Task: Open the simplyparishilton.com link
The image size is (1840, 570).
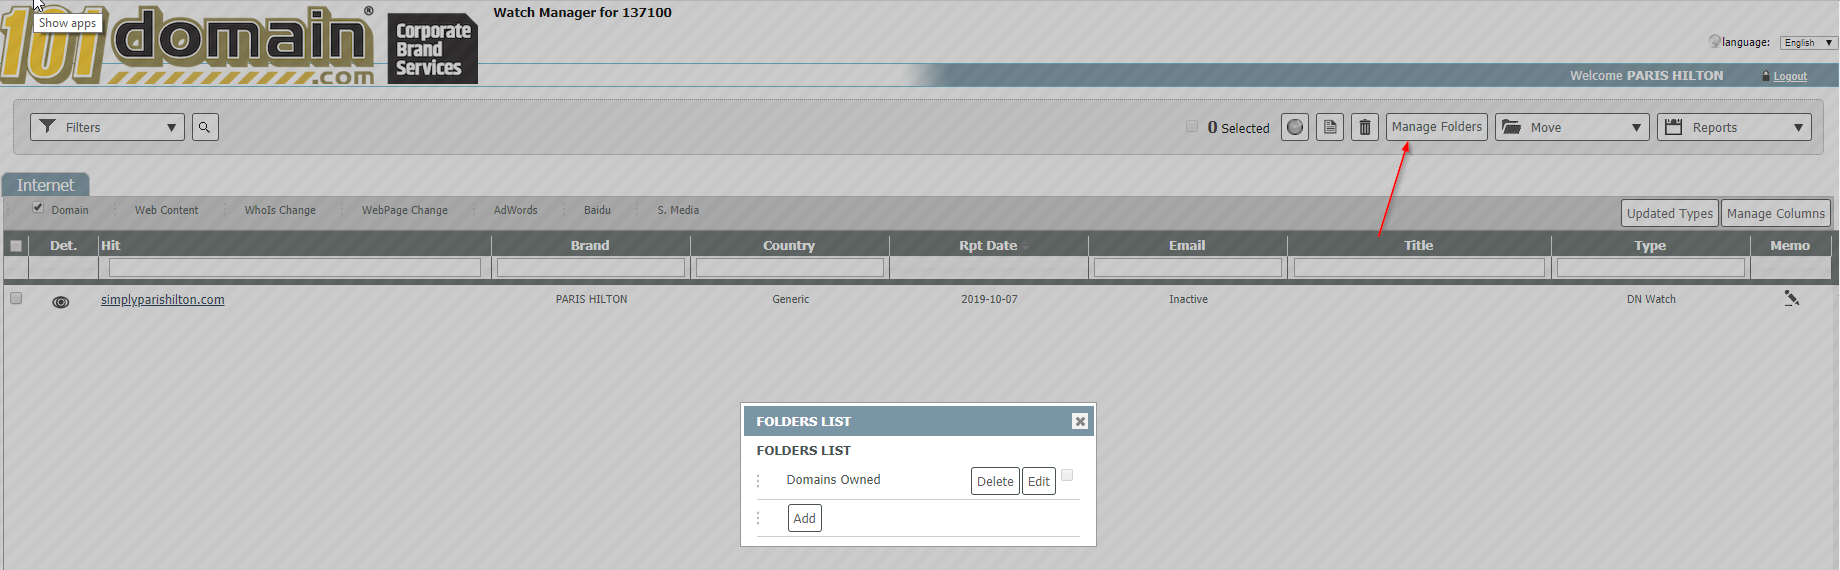Action: (x=163, y=299)
